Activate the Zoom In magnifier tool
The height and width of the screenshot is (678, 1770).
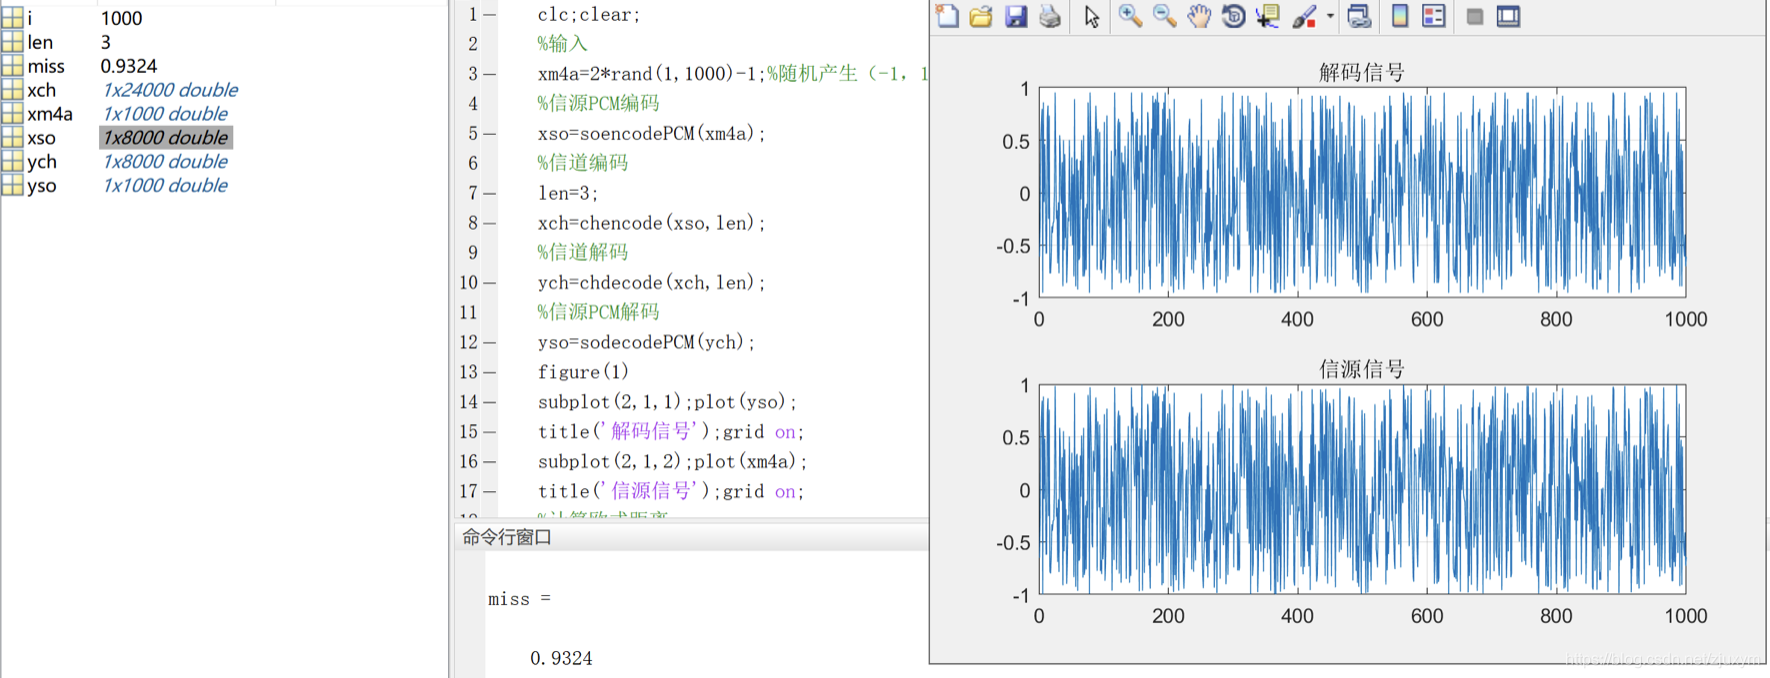(x=1130, y=16)
